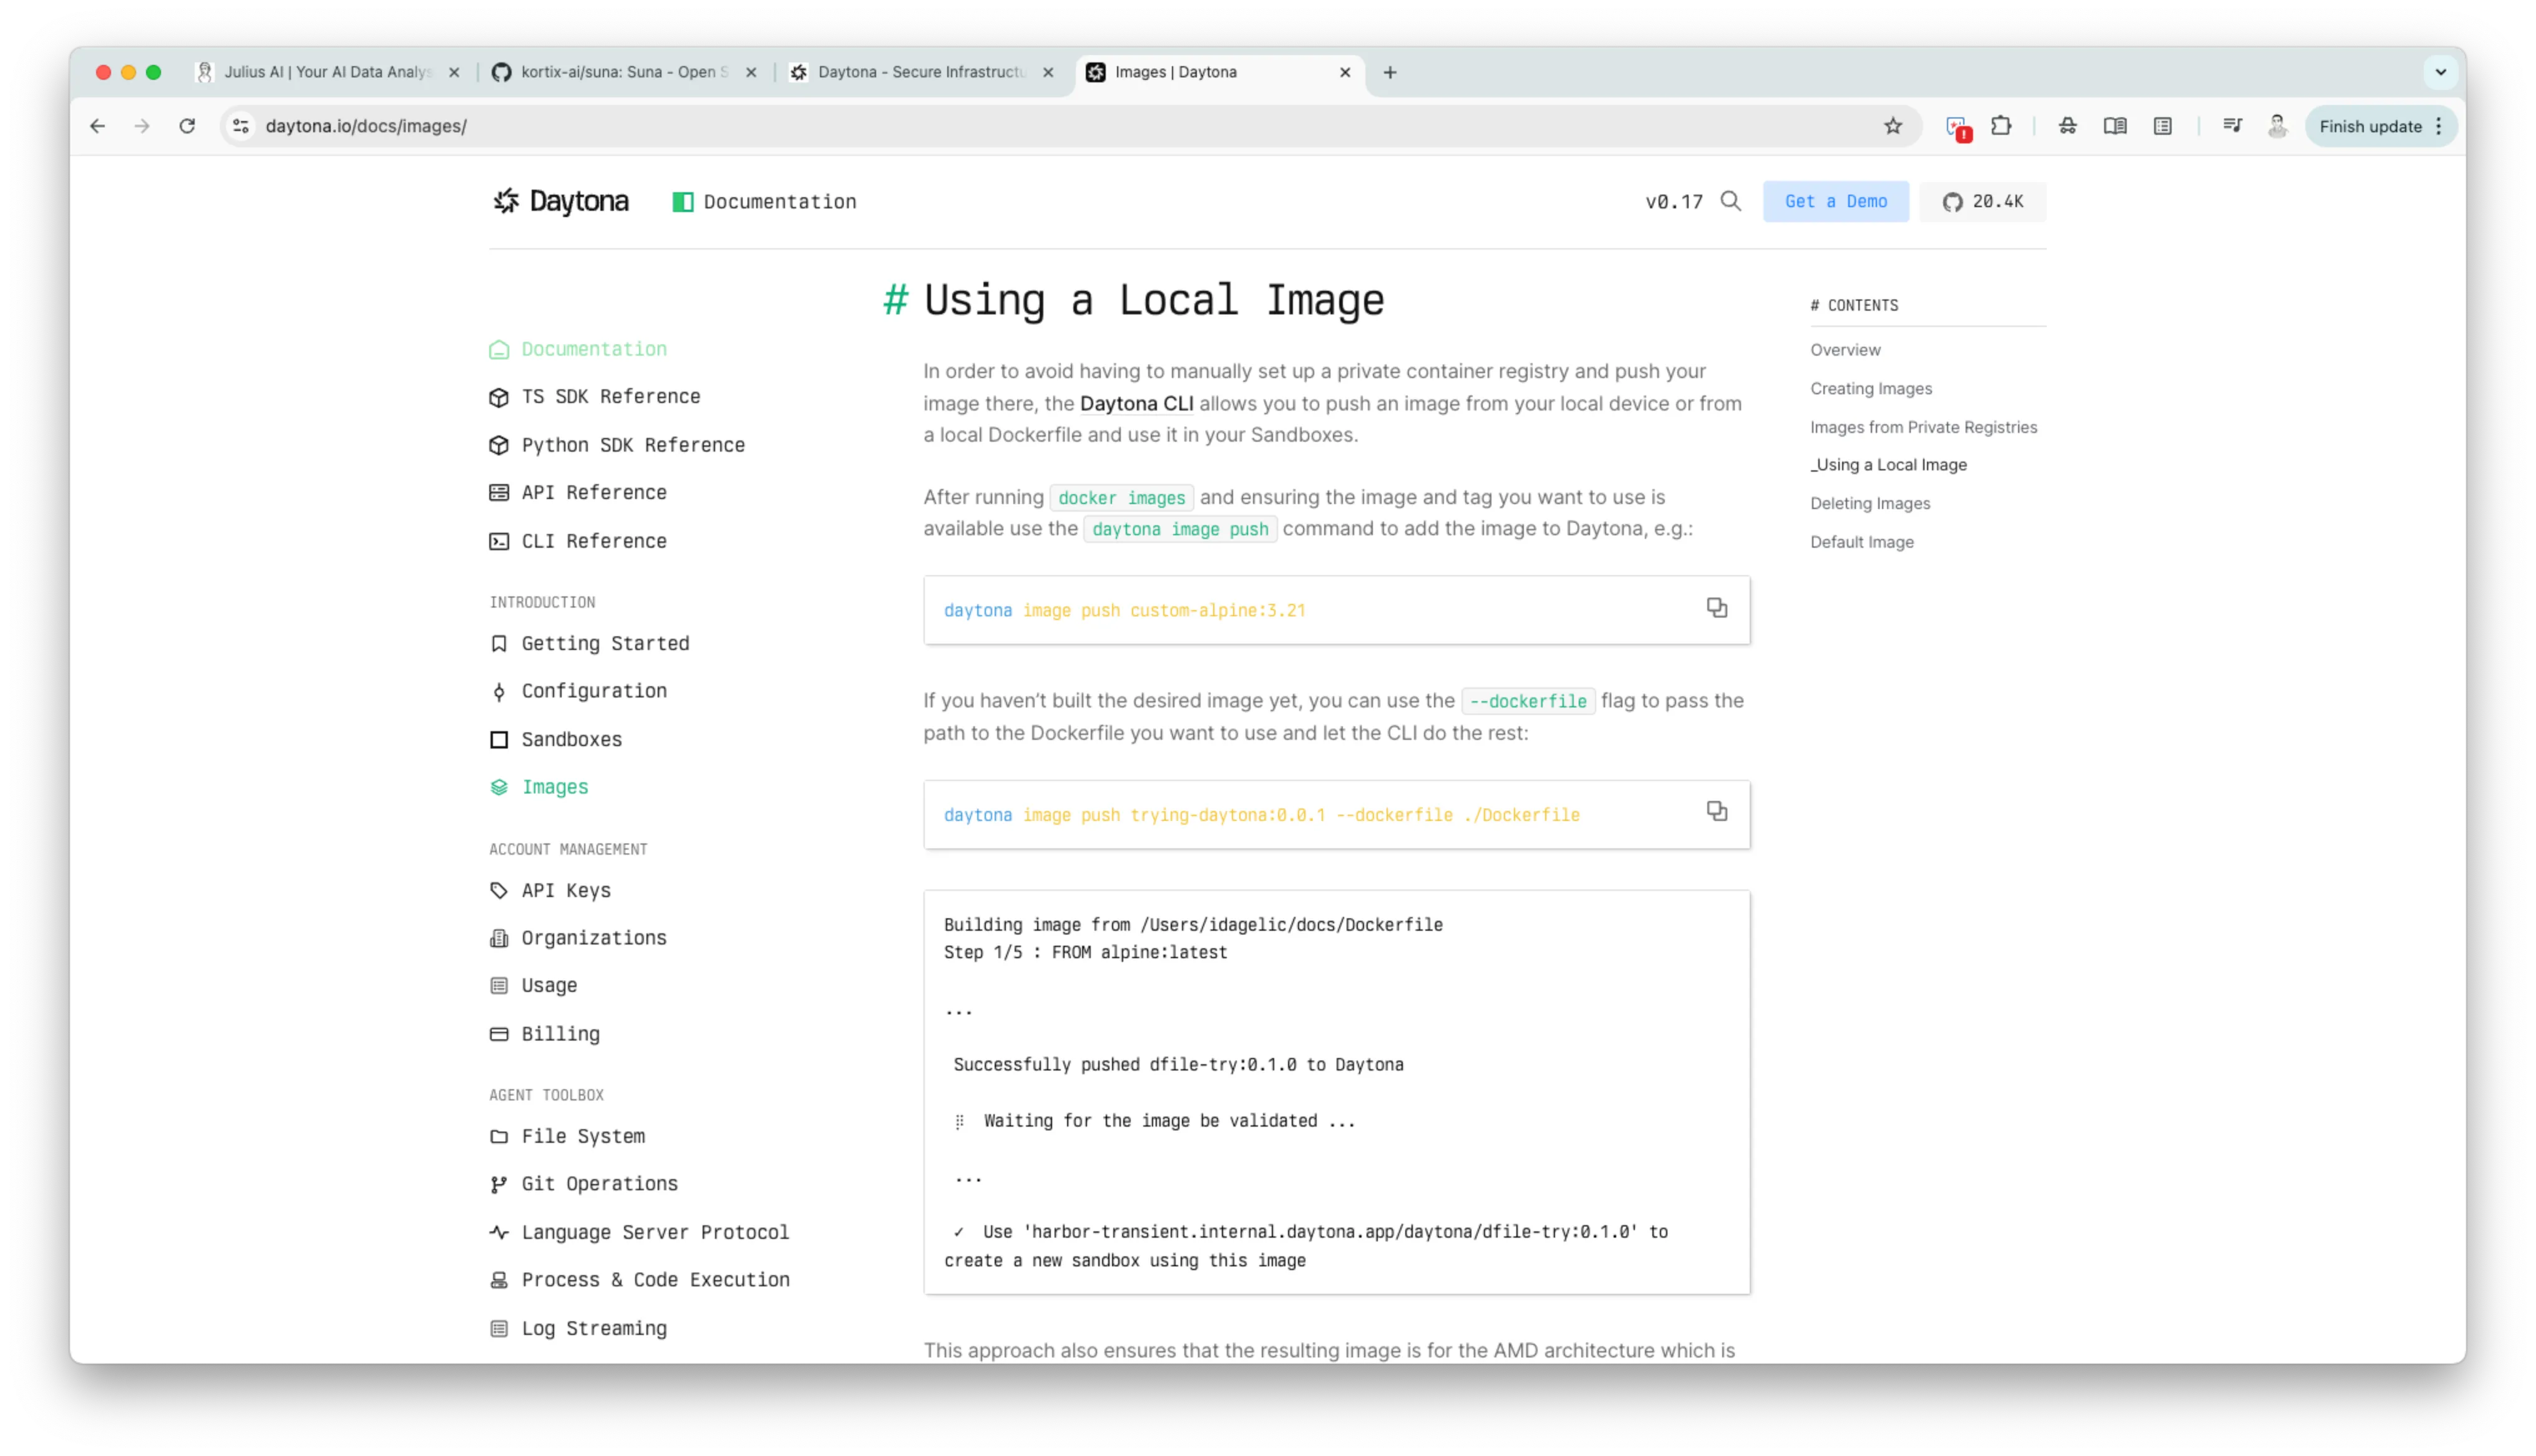The image size is (2536, 1456).
Task: View site information icon in address bar
Action: pos(241,126)
